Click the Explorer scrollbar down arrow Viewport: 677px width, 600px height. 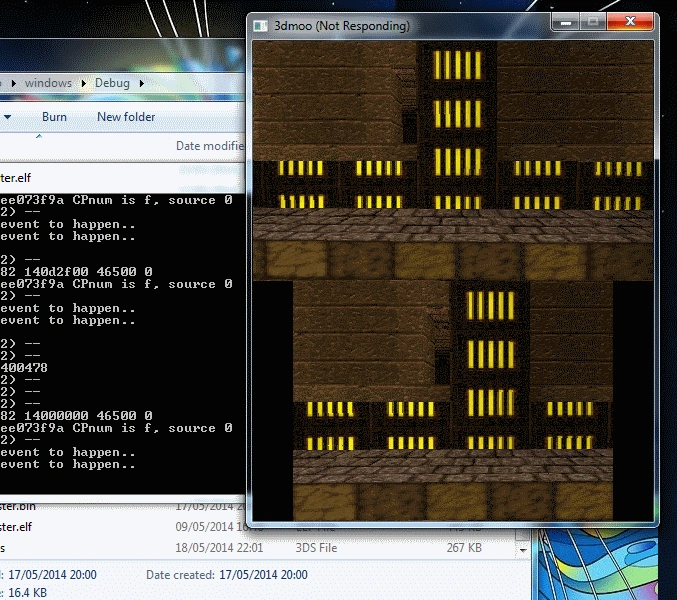(x=523, y=550)
